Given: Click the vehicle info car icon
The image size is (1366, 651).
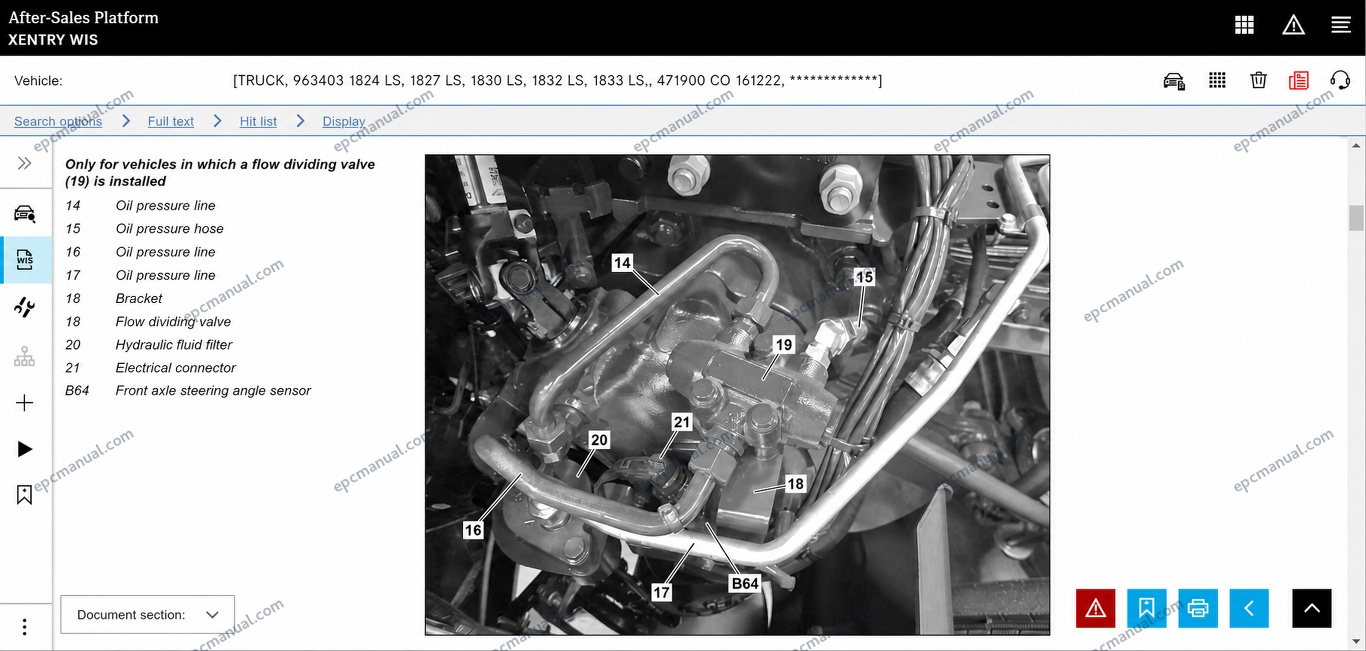Looking at the screenshot, I should click(x=1174, y=81).
